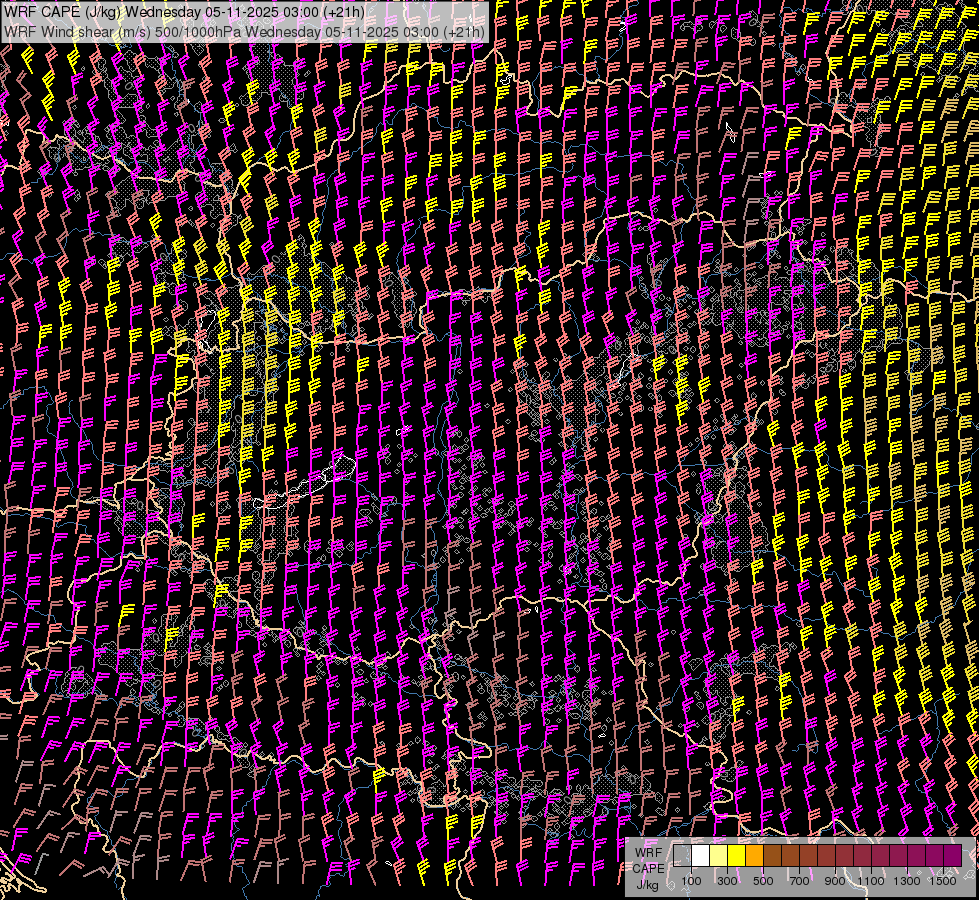The image size is (979, 900).
Task: Select the white CAPE legend swatch
Action: point(700,856)
